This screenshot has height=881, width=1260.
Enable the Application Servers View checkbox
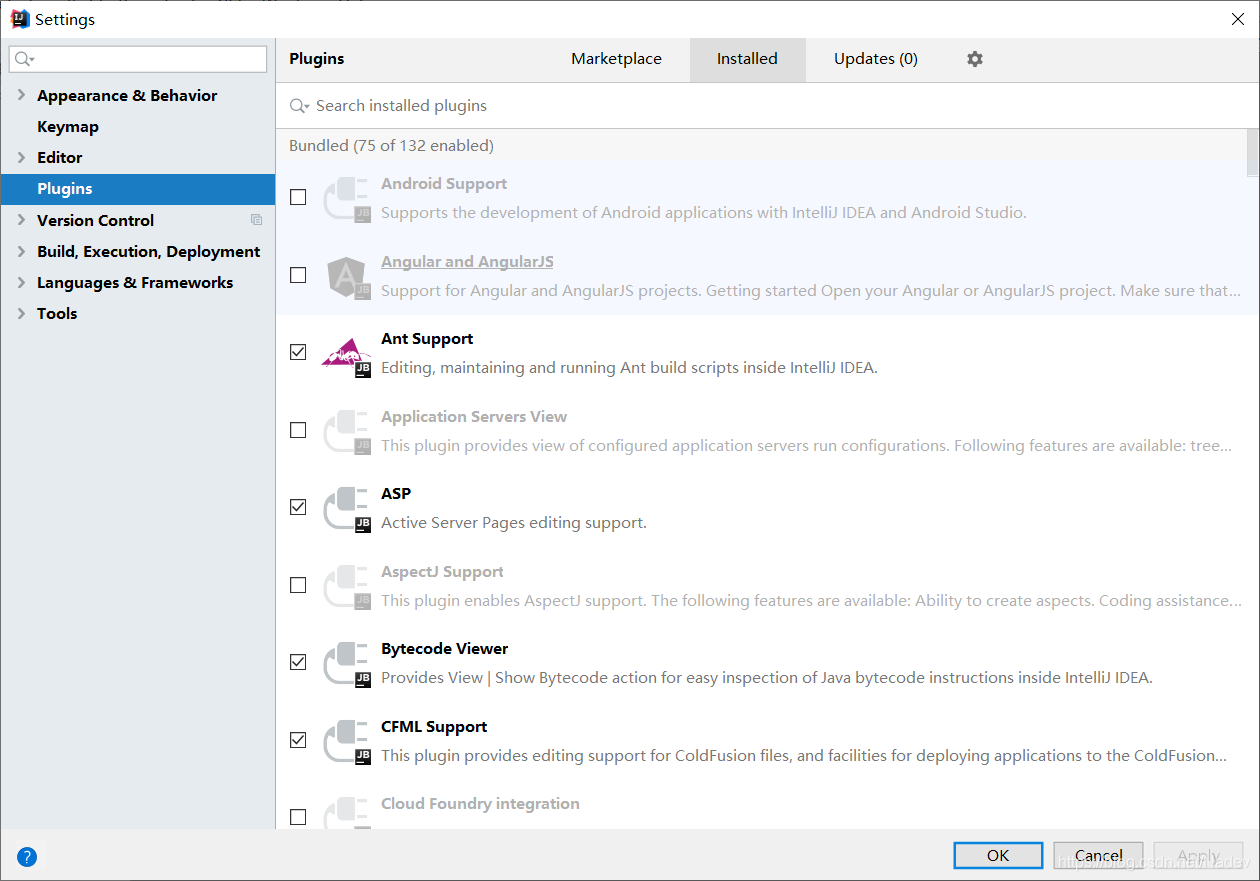point(298,430)
